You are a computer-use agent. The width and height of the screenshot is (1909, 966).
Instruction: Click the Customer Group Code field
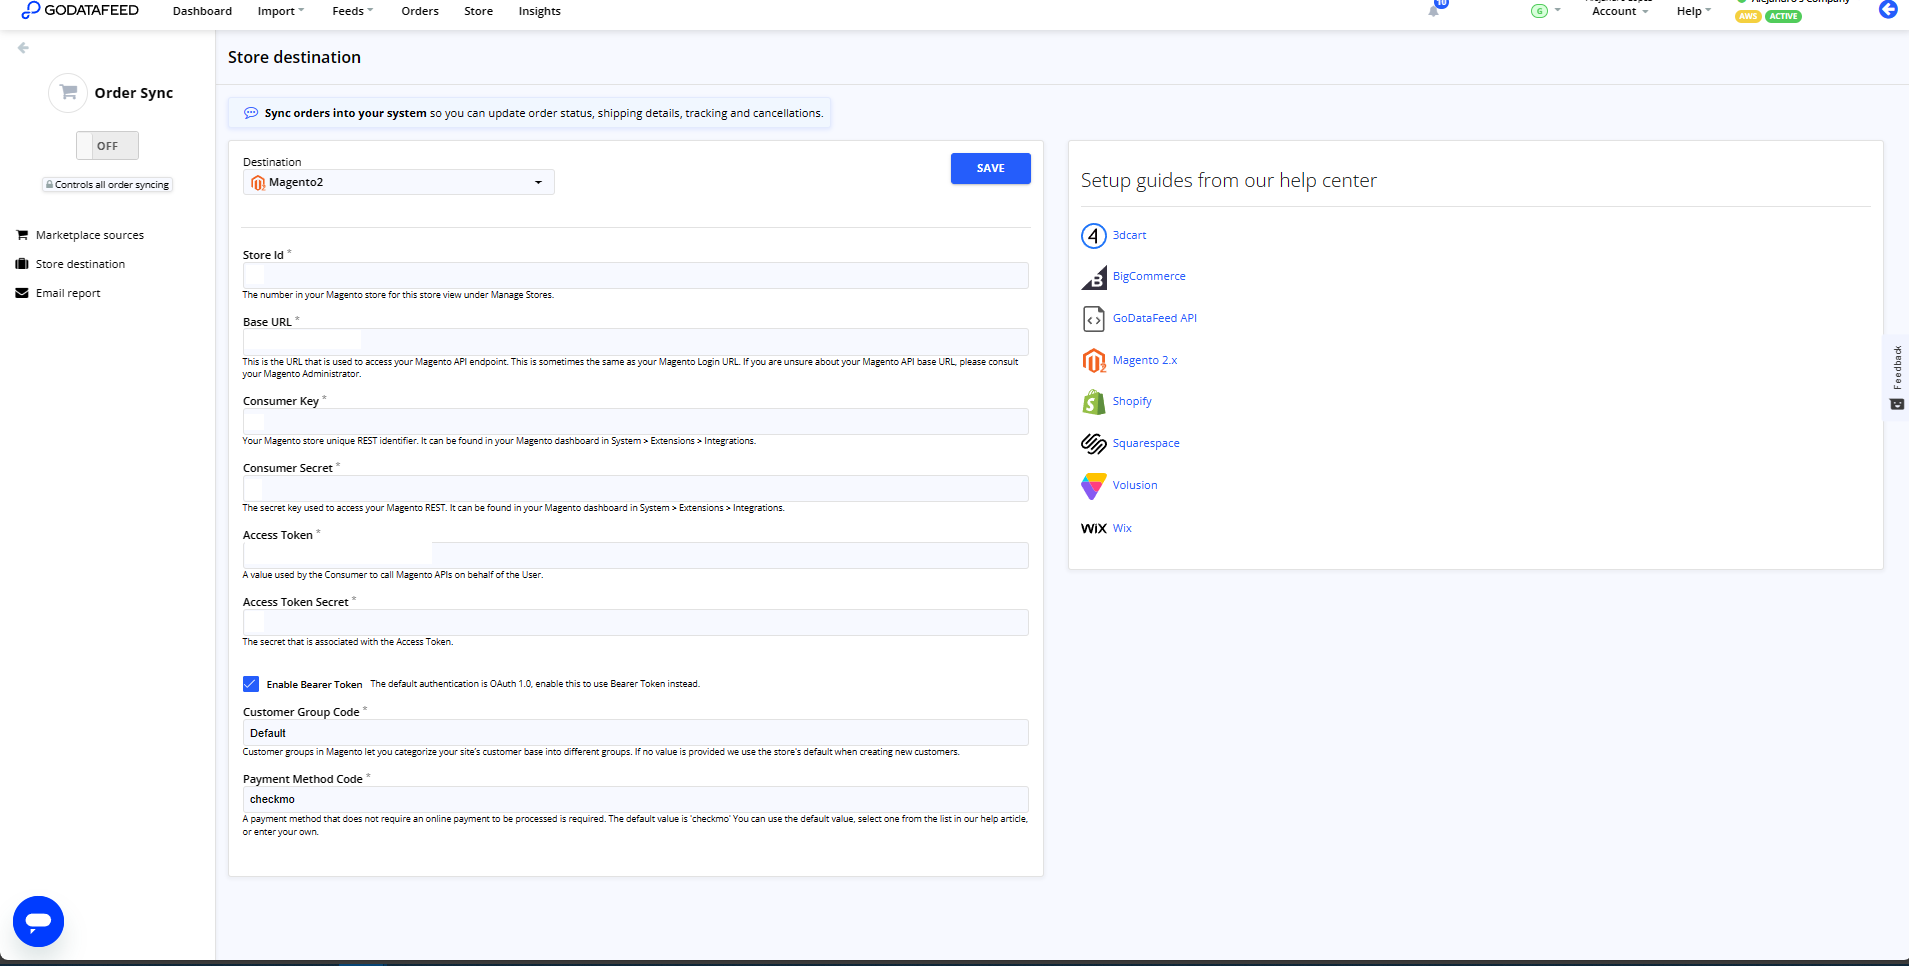(x=635, y=733)
